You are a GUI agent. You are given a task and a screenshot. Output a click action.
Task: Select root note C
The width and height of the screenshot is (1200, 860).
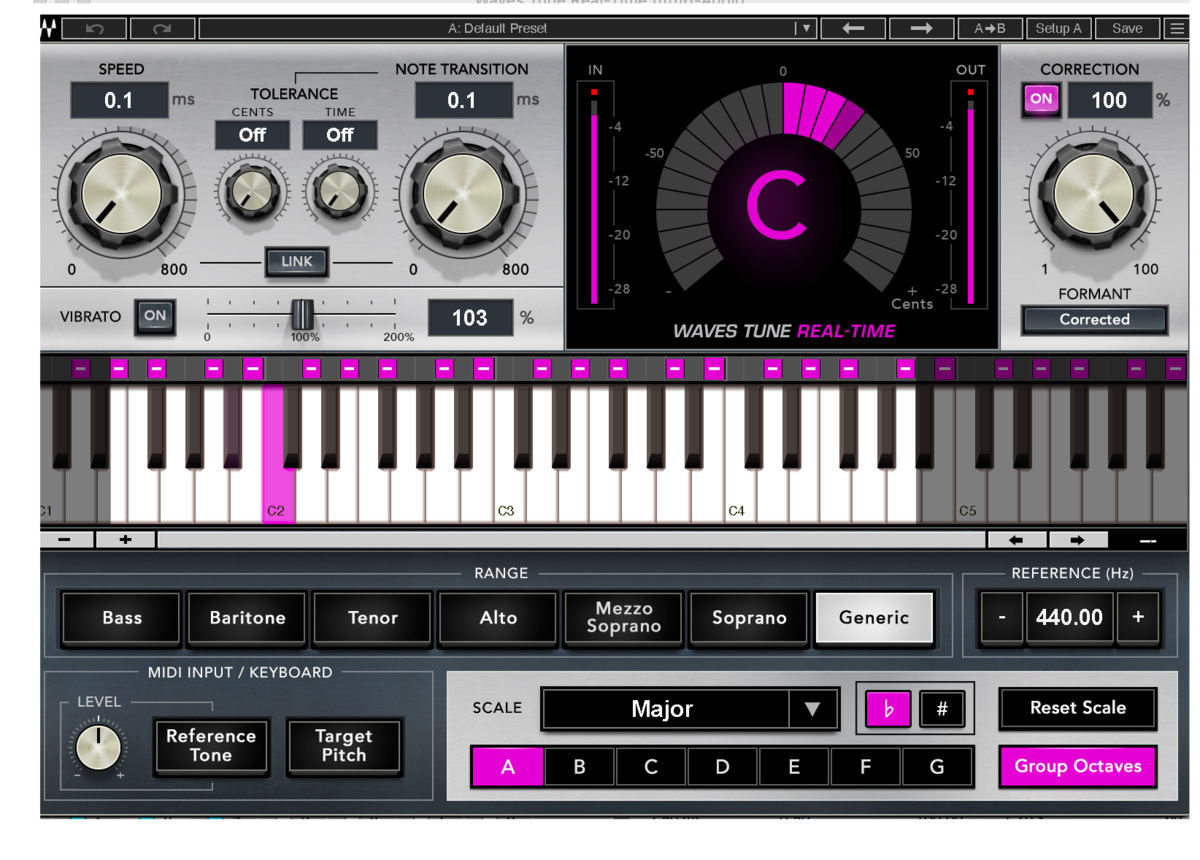651,768
